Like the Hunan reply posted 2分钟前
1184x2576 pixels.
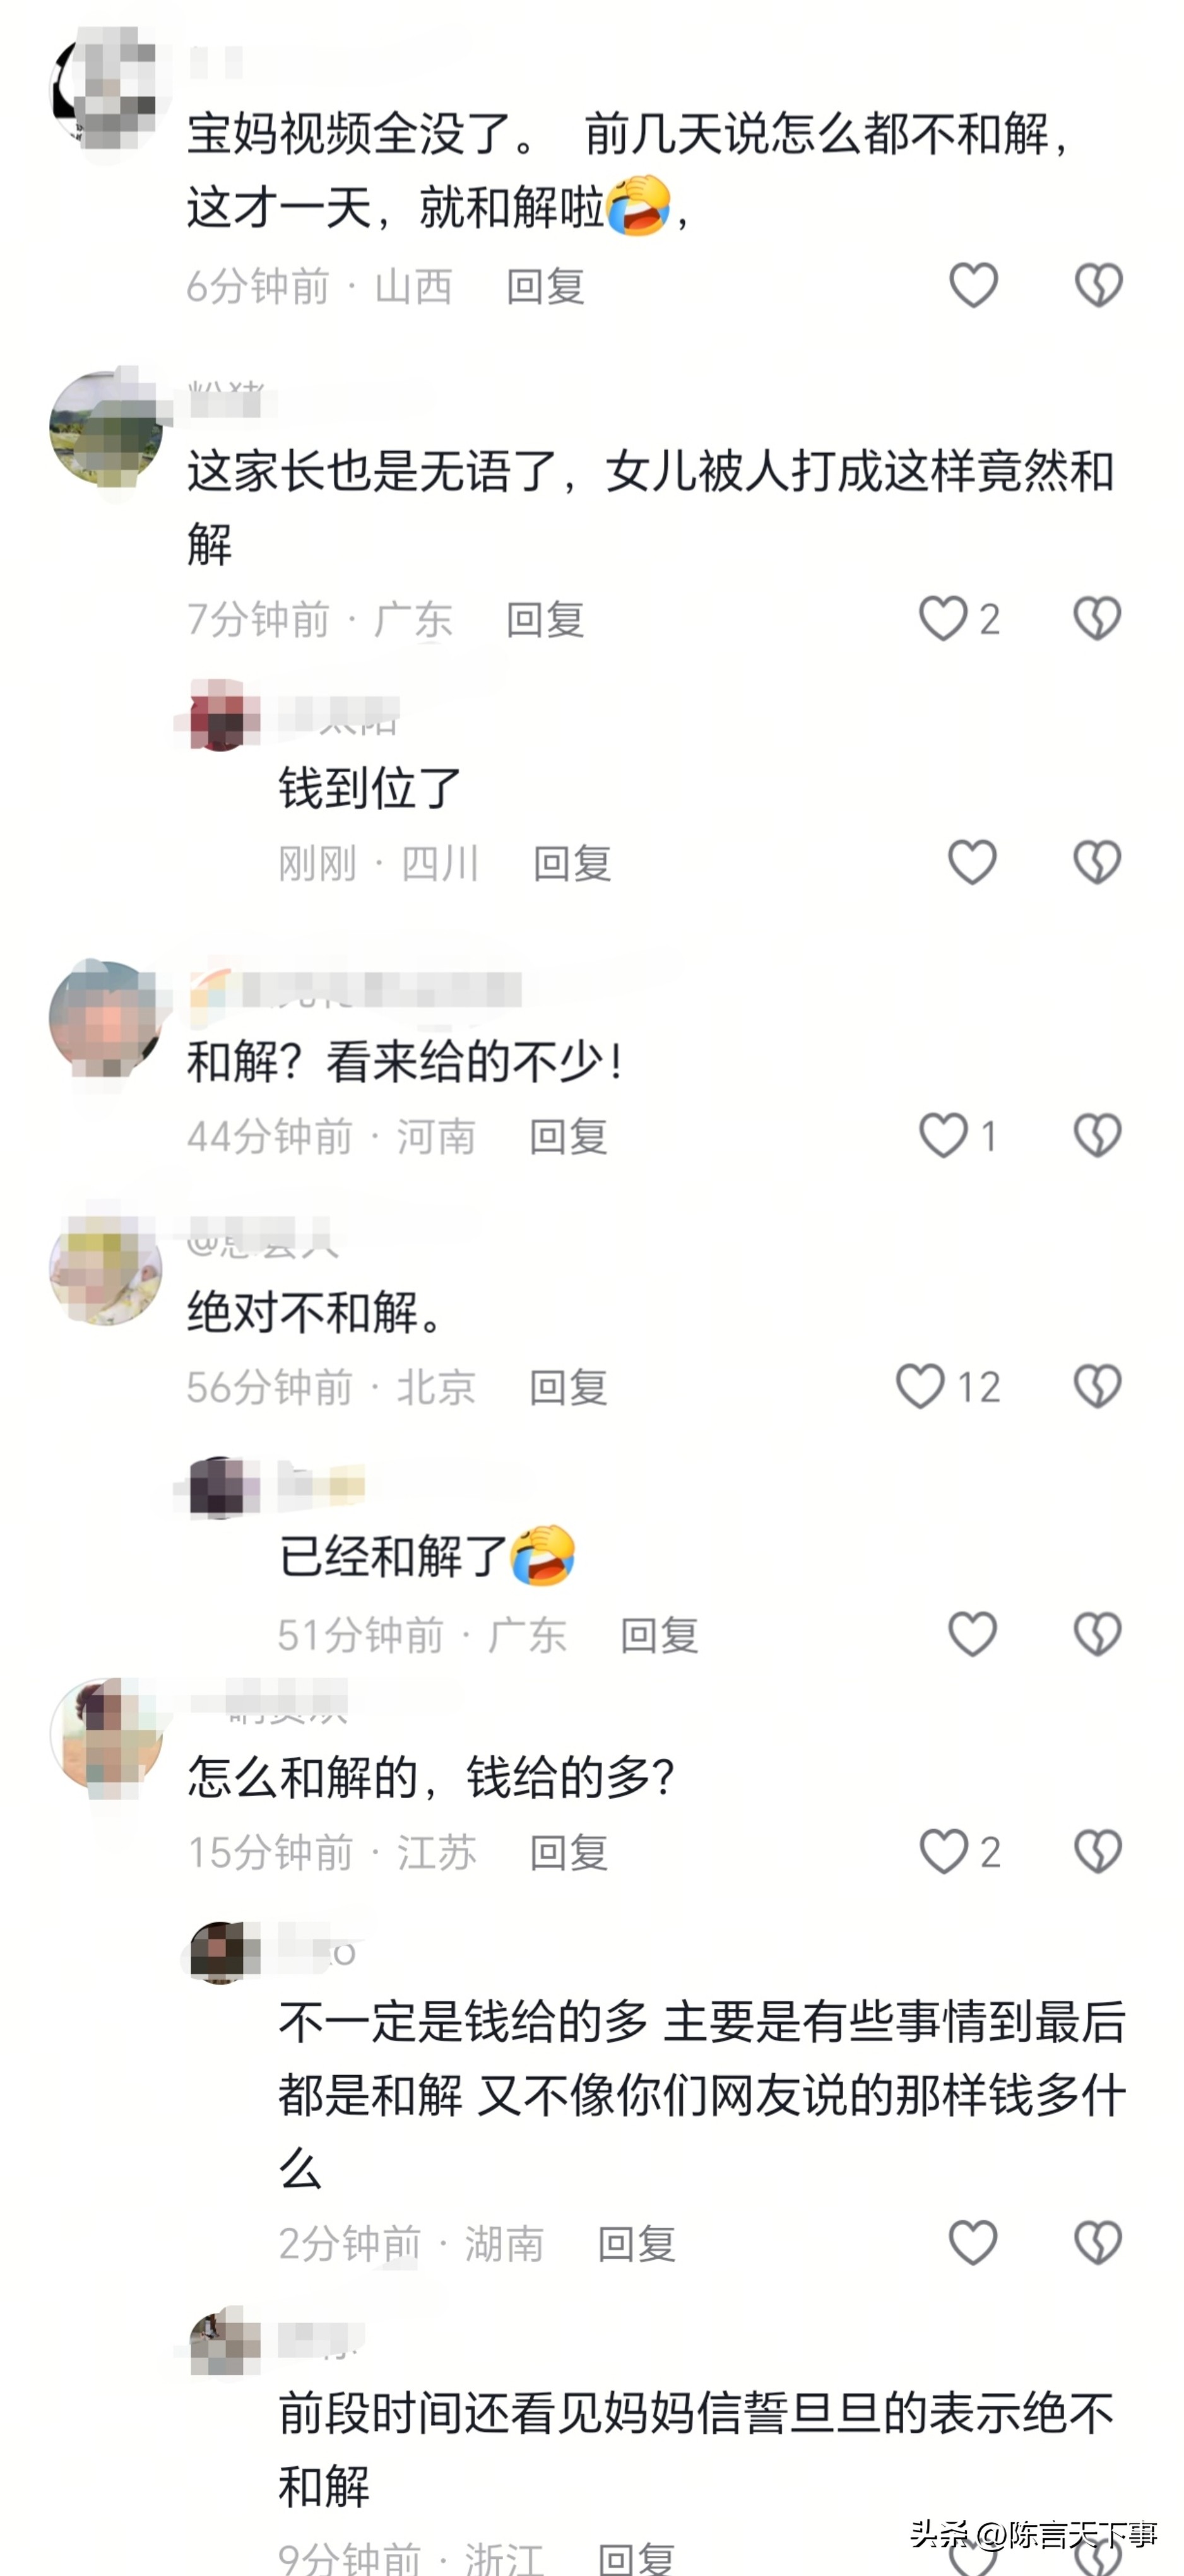coord(973,2243)
